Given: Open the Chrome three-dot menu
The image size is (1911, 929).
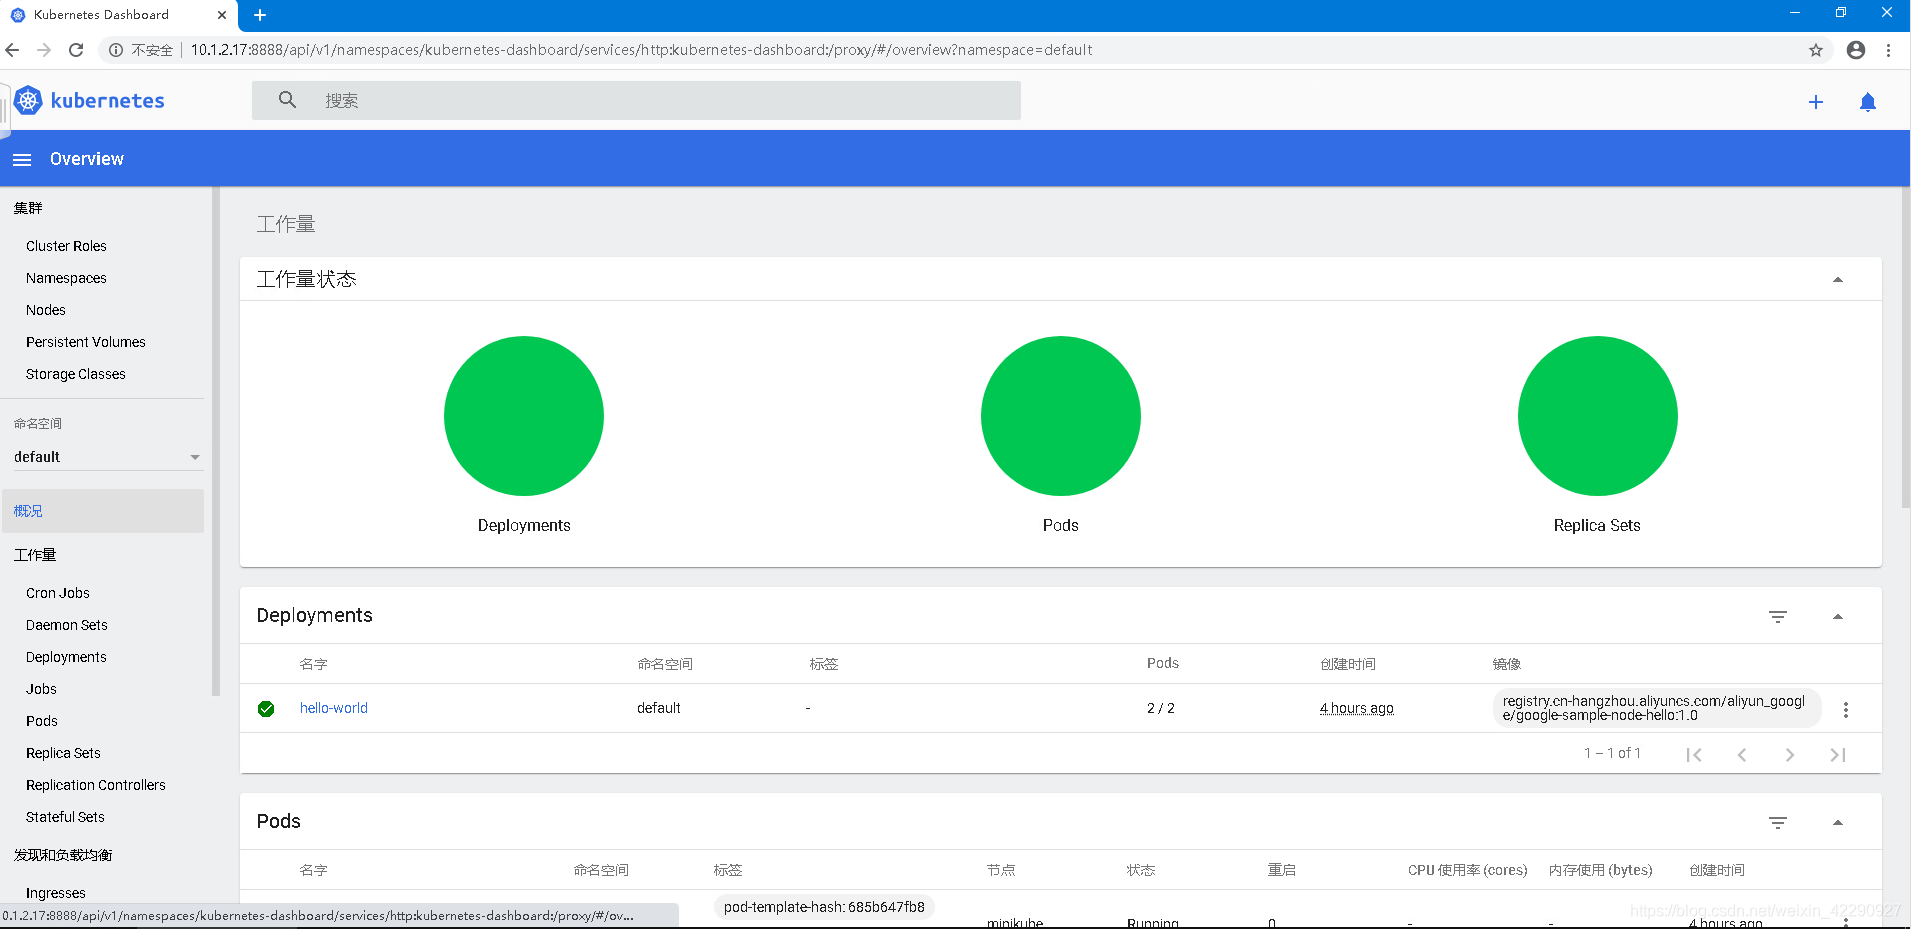Looking at the screenshot, I should (x=1888, y=50).
